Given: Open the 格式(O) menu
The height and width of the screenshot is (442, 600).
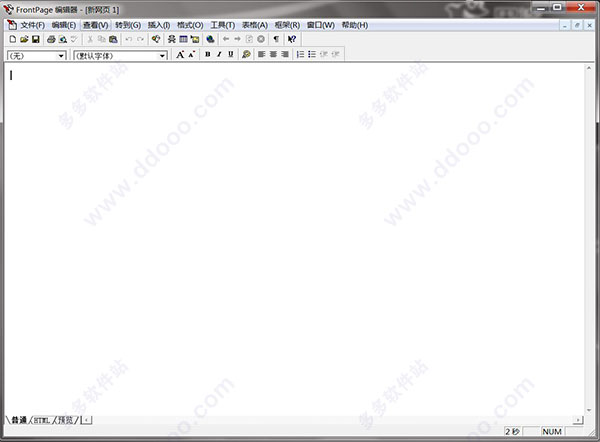Looking at the screenshot, I should [190, 25].
